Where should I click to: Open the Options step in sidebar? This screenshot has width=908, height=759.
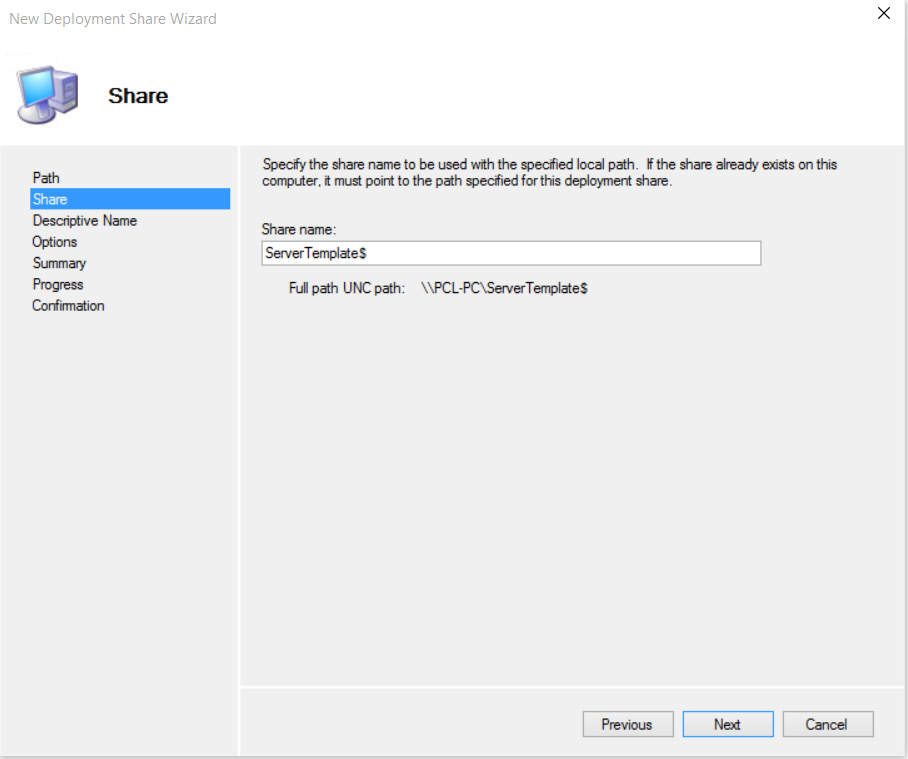55,242
